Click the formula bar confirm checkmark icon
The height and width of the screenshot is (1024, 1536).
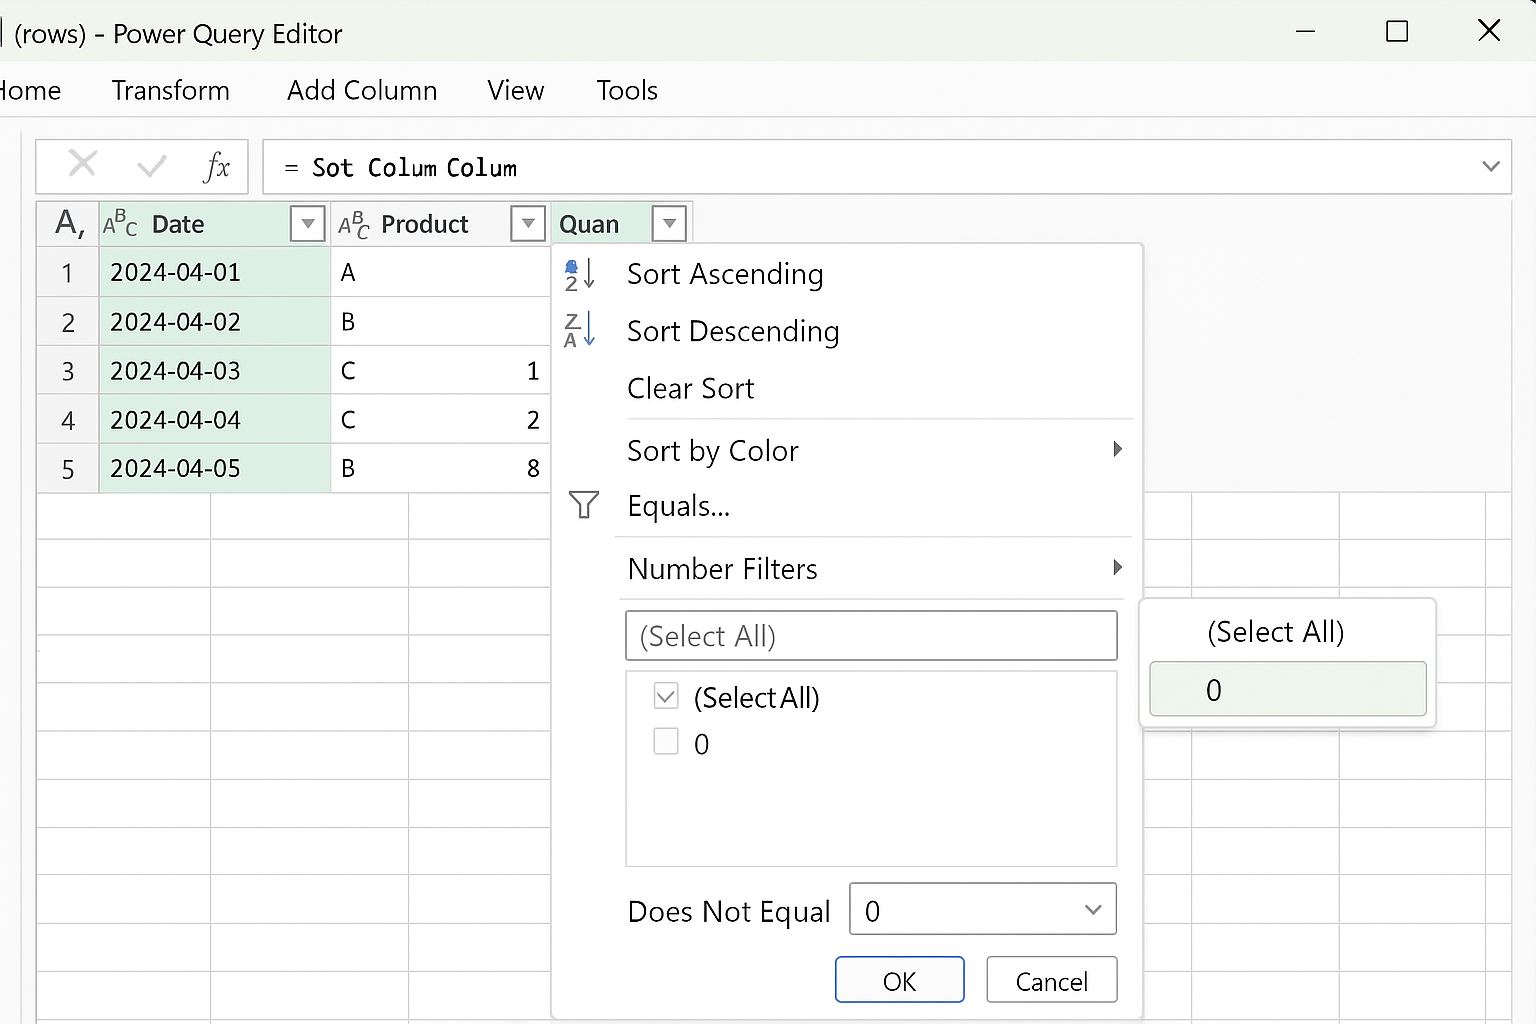pyautogui.click(x=152, y=165)
